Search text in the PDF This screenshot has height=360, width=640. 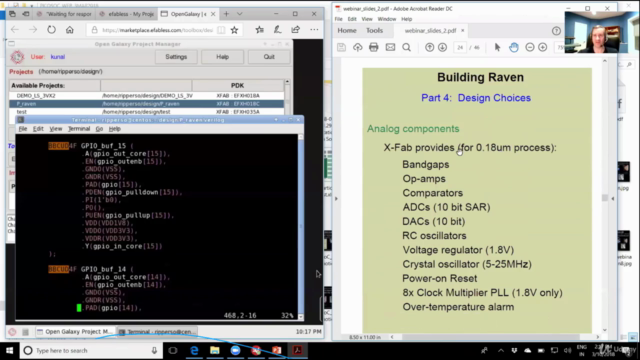coord(407,47)
